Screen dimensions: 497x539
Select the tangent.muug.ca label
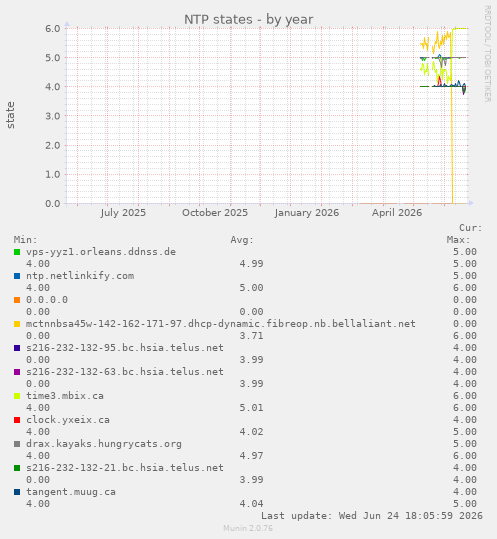point(71,492)
